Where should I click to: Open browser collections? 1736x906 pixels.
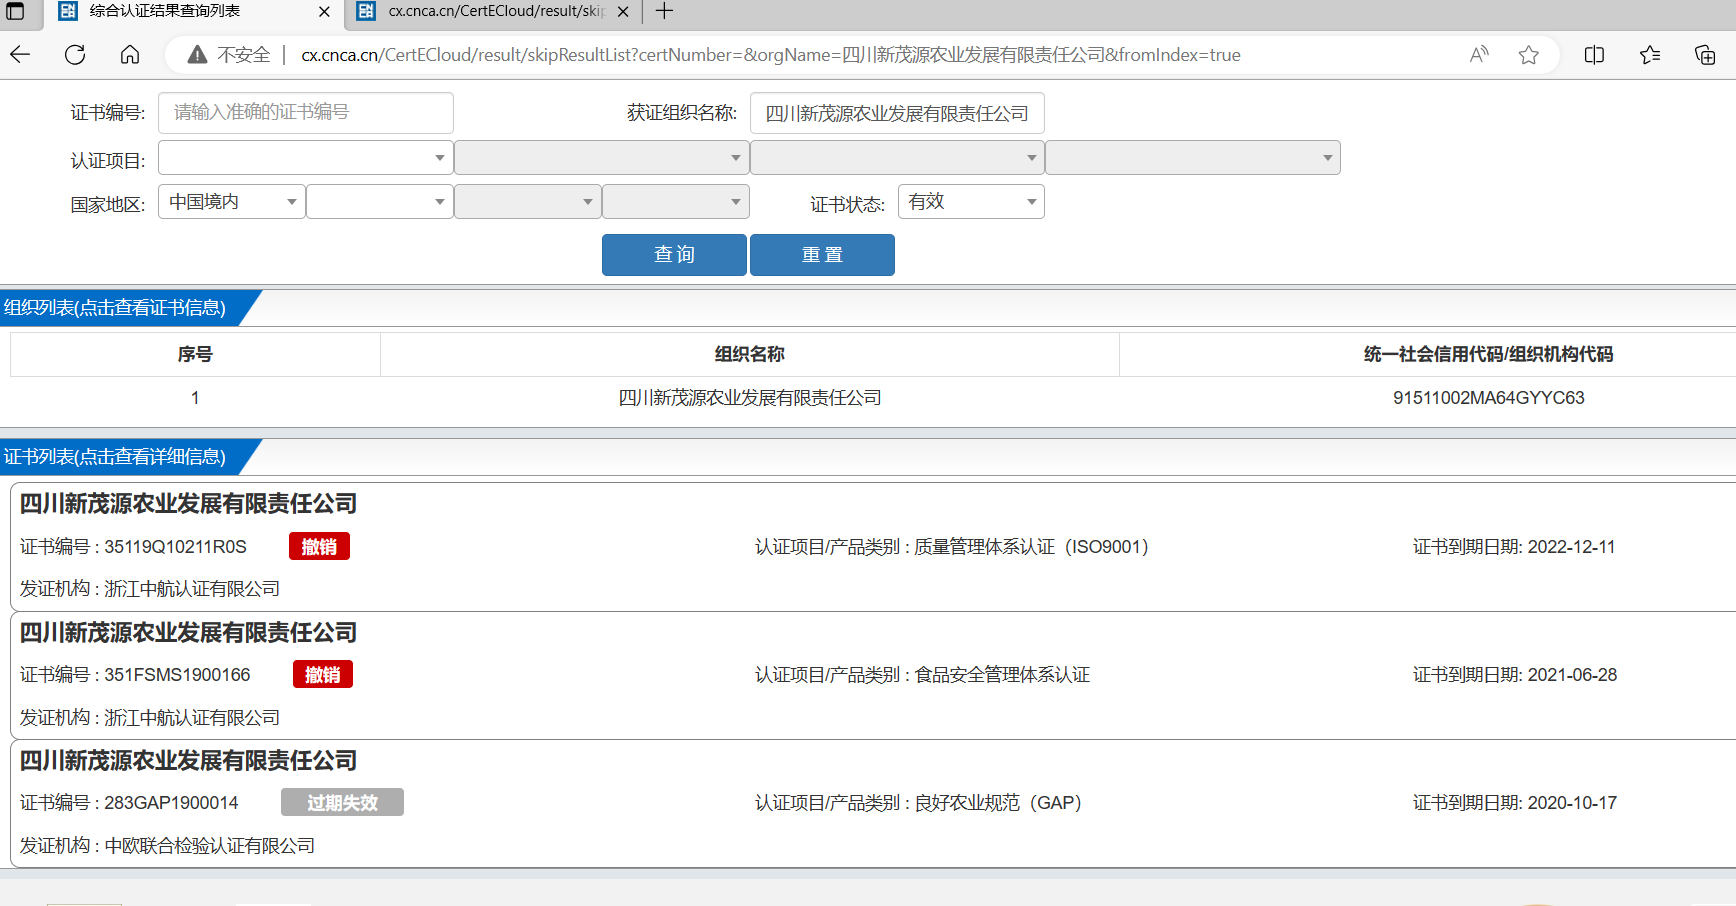pyautogui.click(x=1705, y=55)
